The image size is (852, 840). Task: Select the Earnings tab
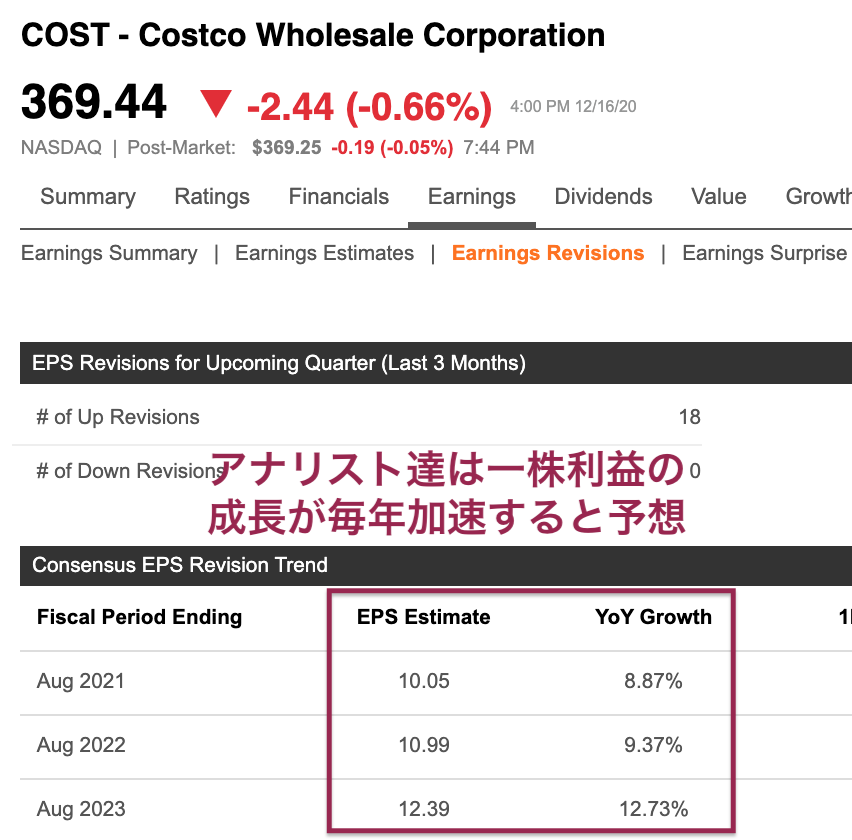pyautogui.click(x=472, y=197)
